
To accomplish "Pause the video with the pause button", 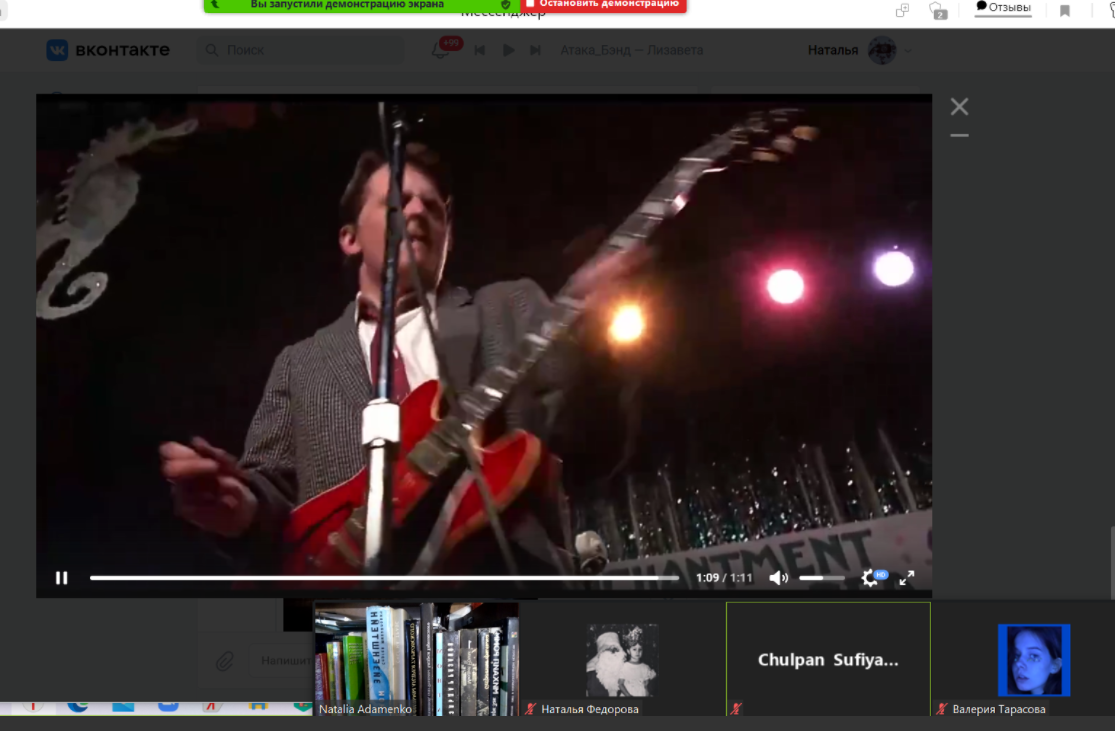I will click(x=62, y=578).
